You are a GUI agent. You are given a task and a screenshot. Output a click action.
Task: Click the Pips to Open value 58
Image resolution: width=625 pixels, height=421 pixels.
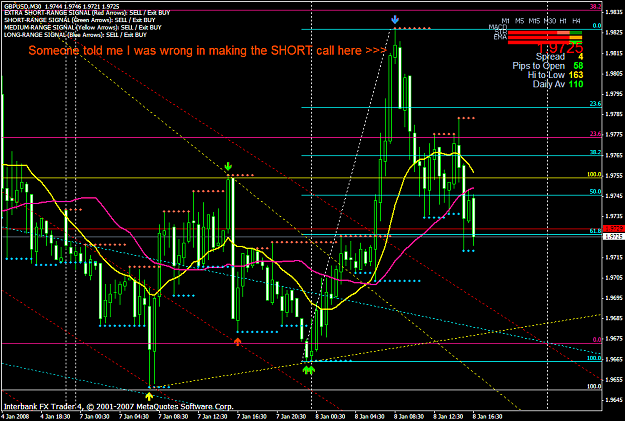point(578,66)
